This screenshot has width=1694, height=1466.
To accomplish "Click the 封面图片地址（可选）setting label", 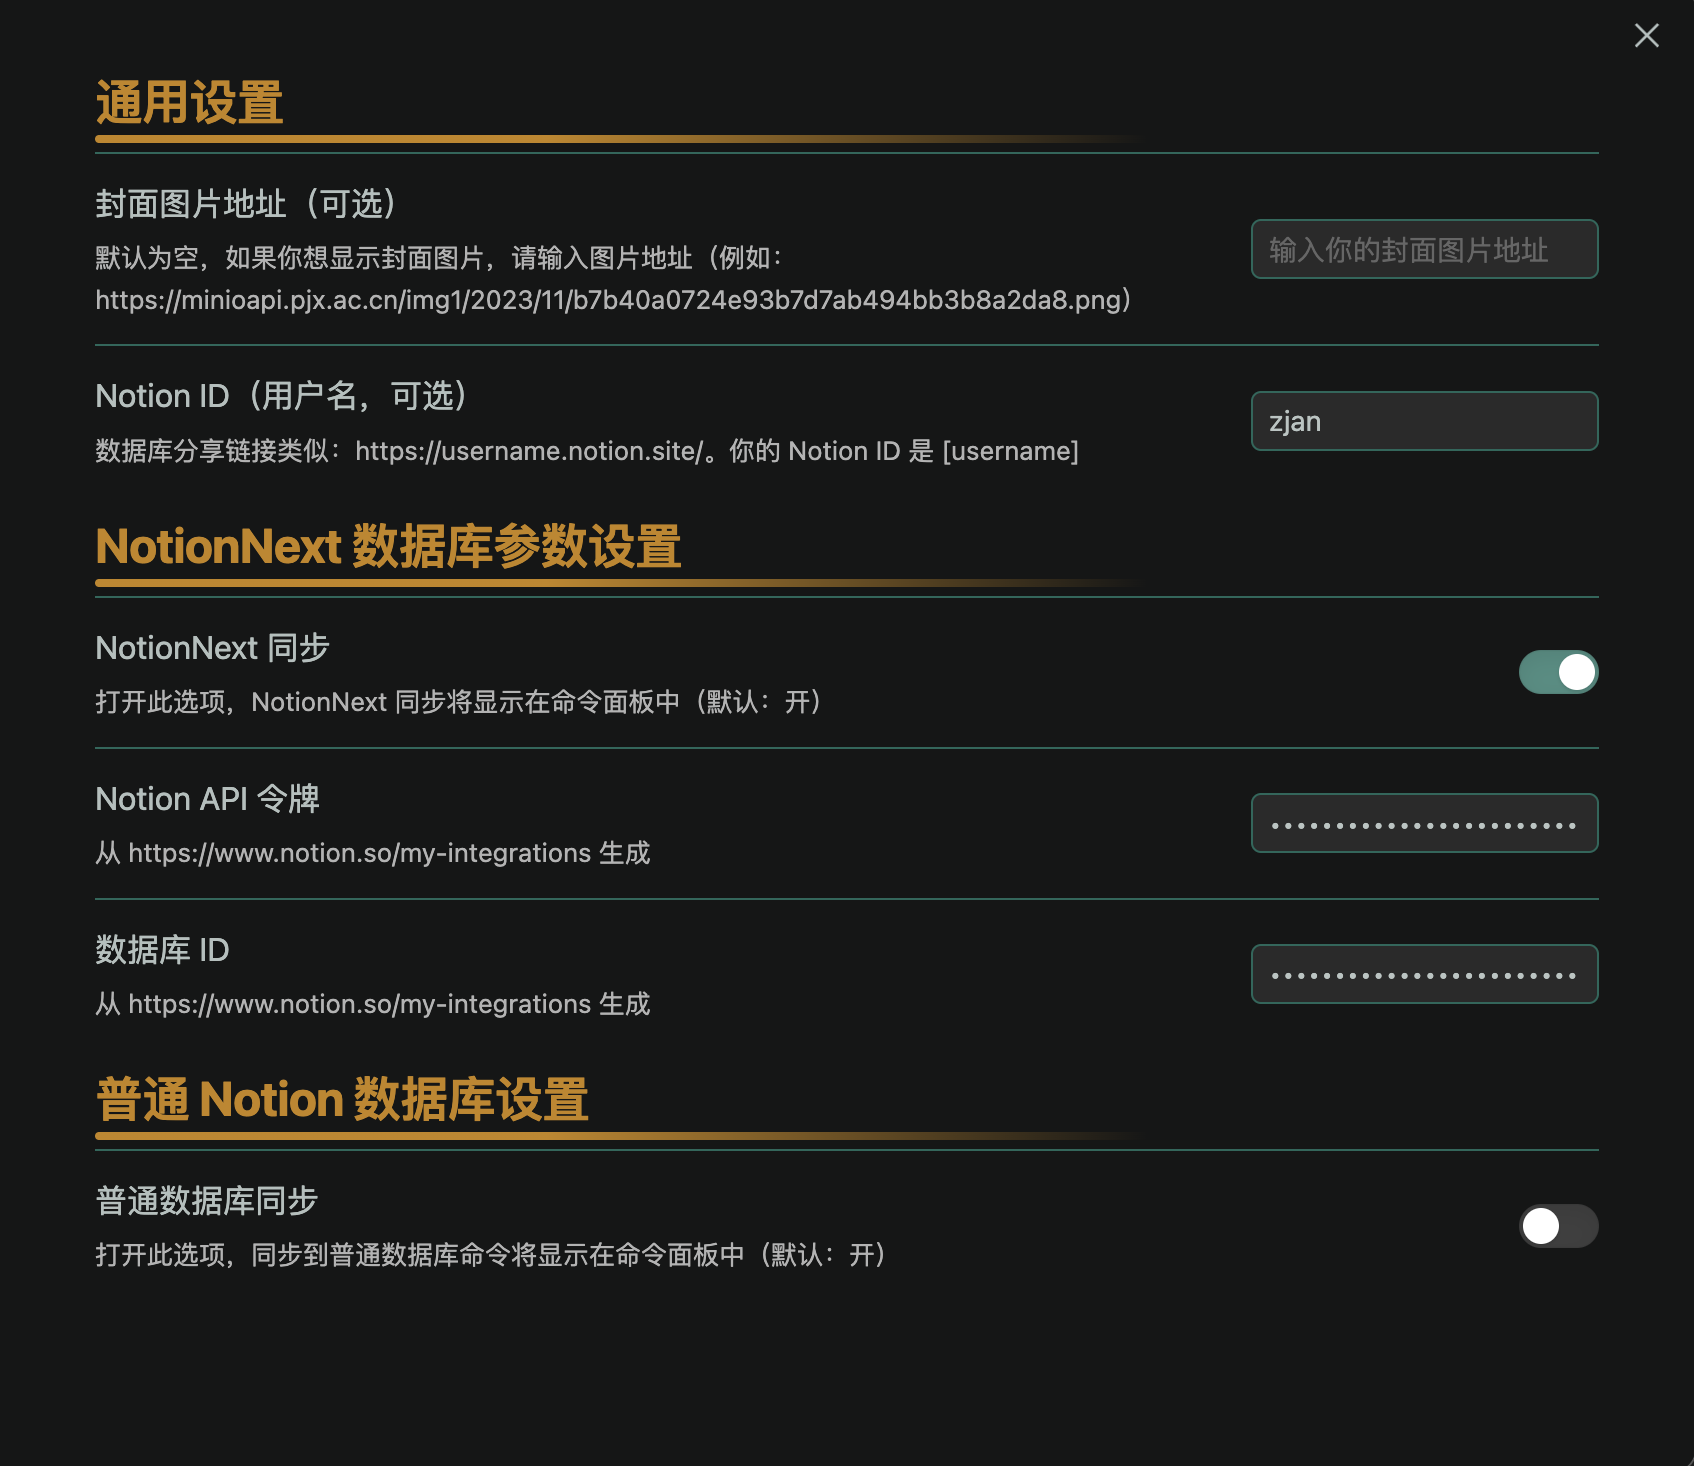I will click(x=246, y=204).
